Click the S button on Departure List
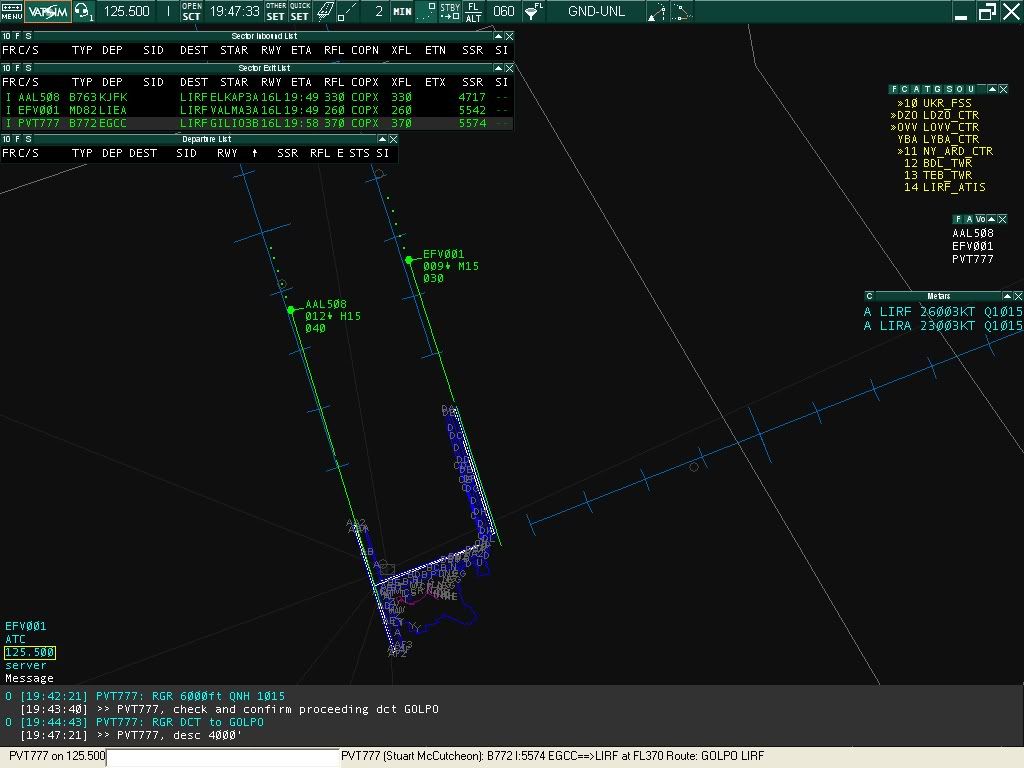Screen dimensions: 1024x768 point(28,139)
